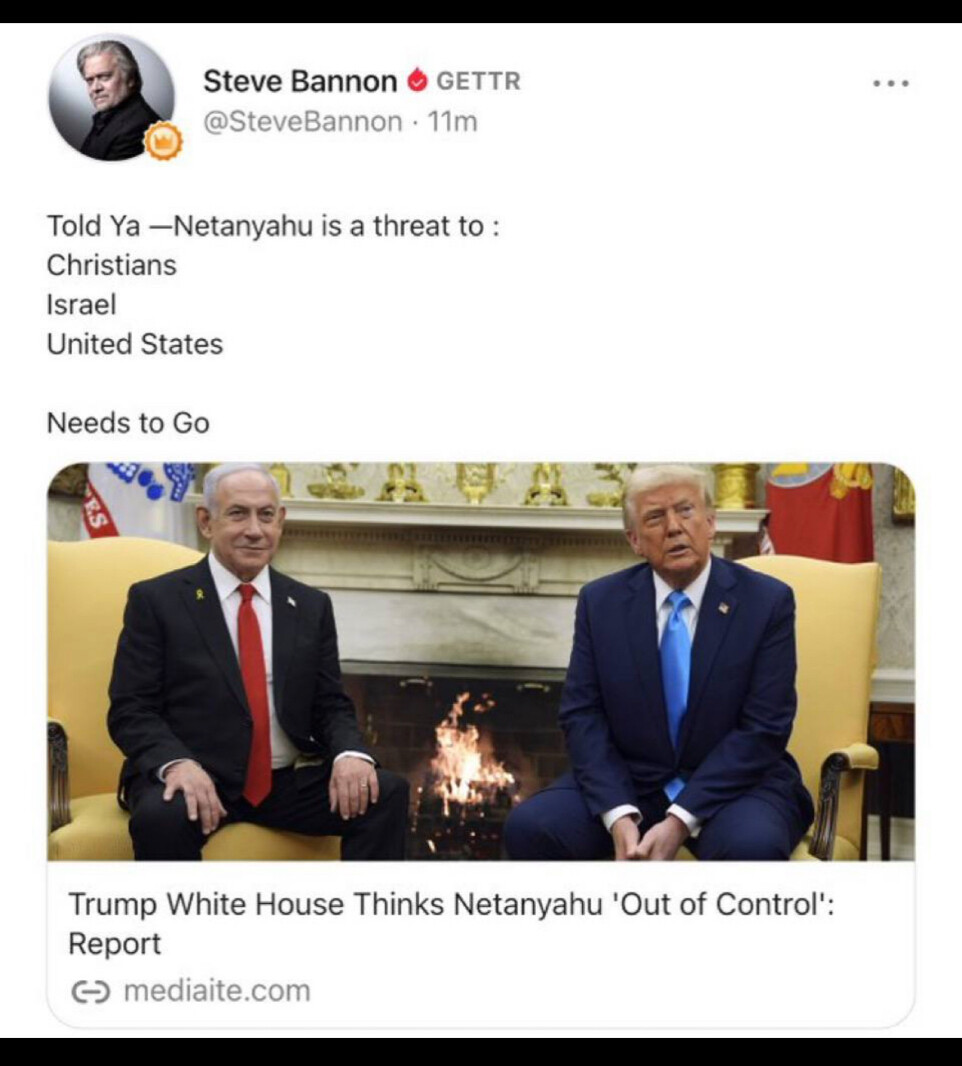Viewport: 962px width, 1066px height.
Task: Click the 'United States' line in post
Action: [135, 344]
